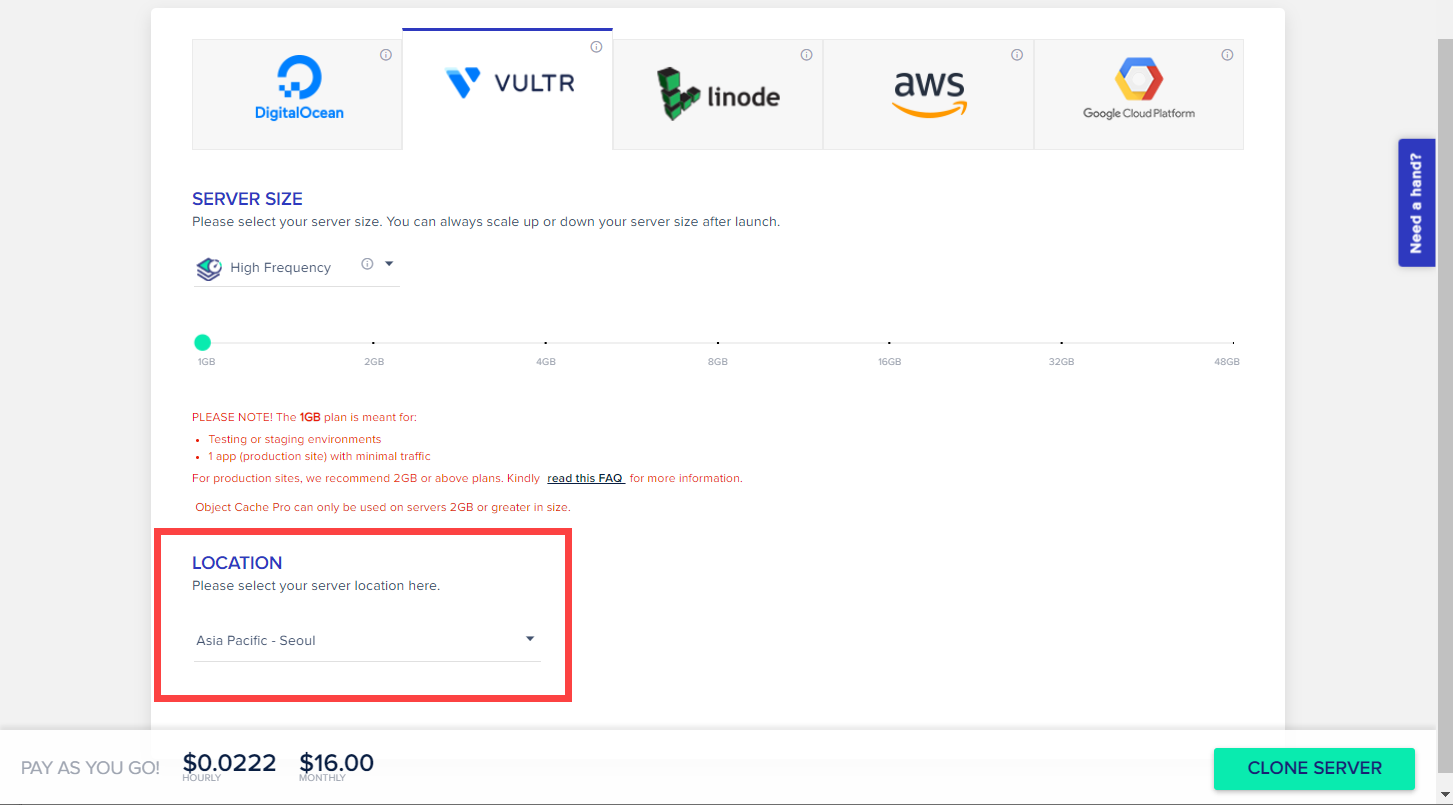Open the 'read this FAQ' link
This screenshot has width=1453, height=805.
click(x=586, y=478)
